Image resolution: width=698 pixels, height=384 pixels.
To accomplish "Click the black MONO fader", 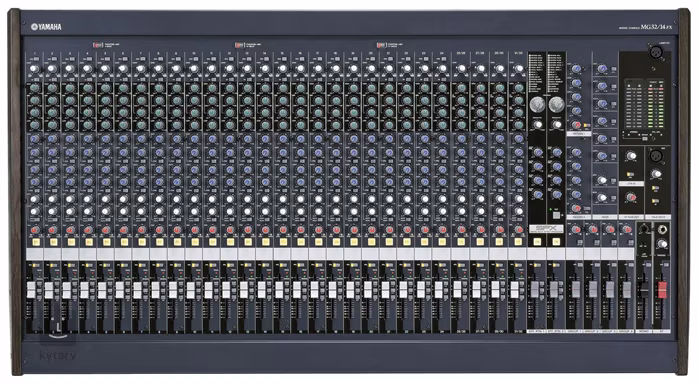I will click(x=644, y=290).
